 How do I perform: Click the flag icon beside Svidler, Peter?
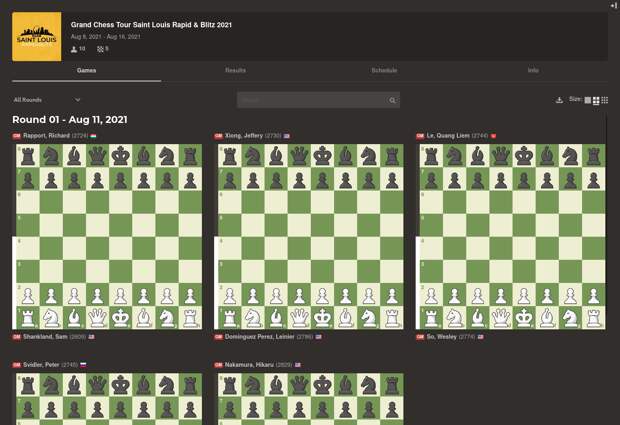pos(83,365)
